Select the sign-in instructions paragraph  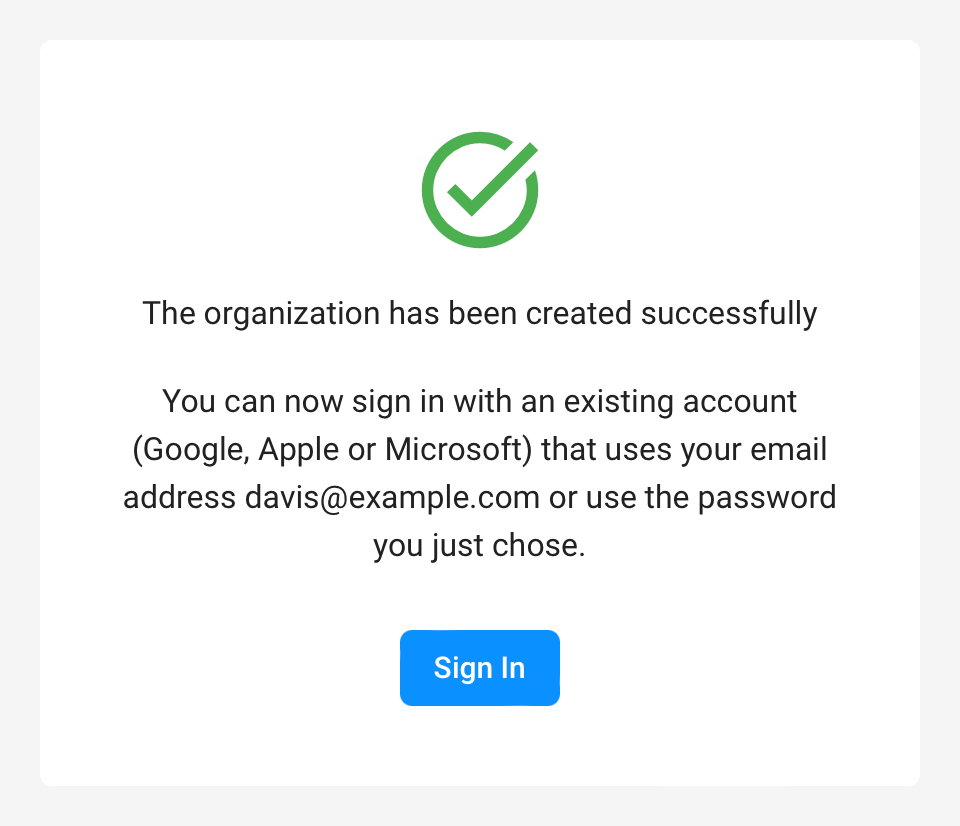pos(479,473)
